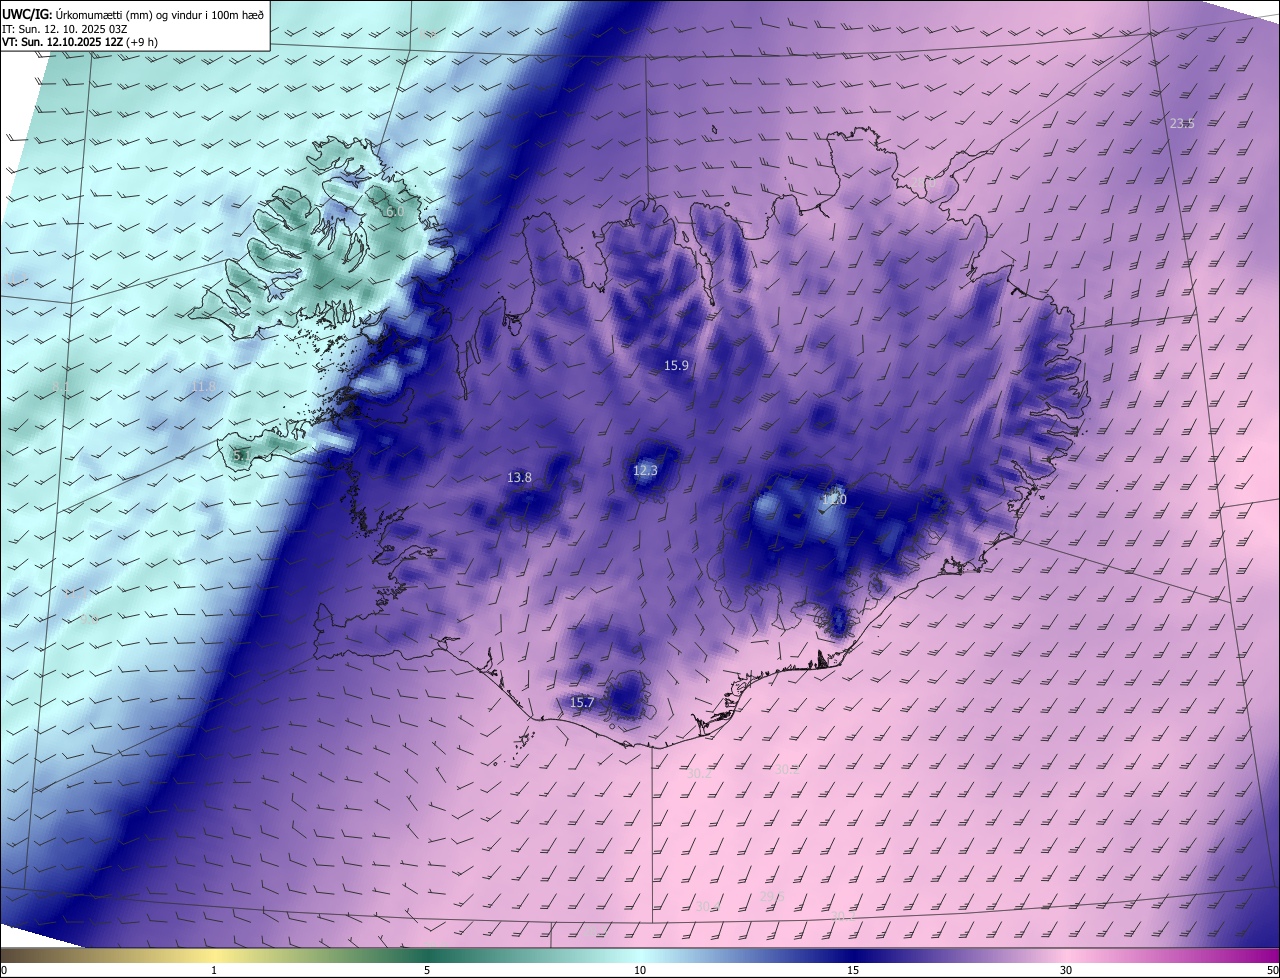The height and width of the screenshot is (978, 1280).
Task: Click the 13.8 value label on the map
Action: 520,478
